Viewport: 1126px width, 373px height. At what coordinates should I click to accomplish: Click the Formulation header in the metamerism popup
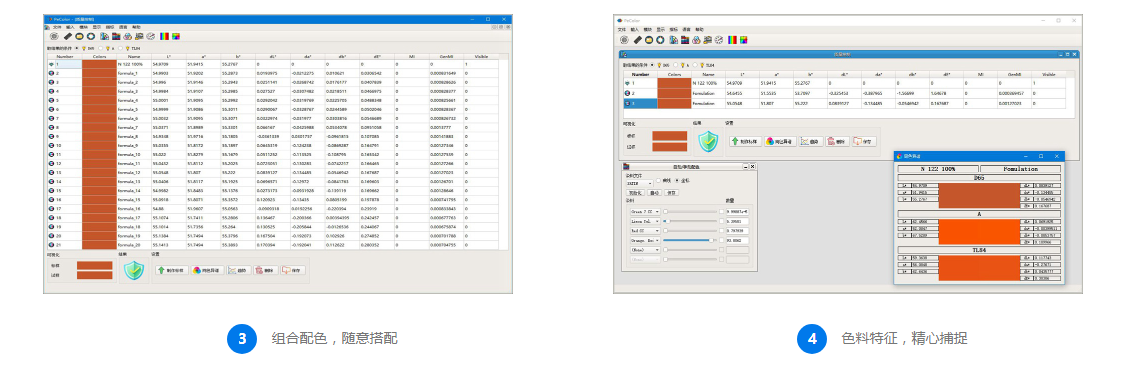tap(1019, 169)
